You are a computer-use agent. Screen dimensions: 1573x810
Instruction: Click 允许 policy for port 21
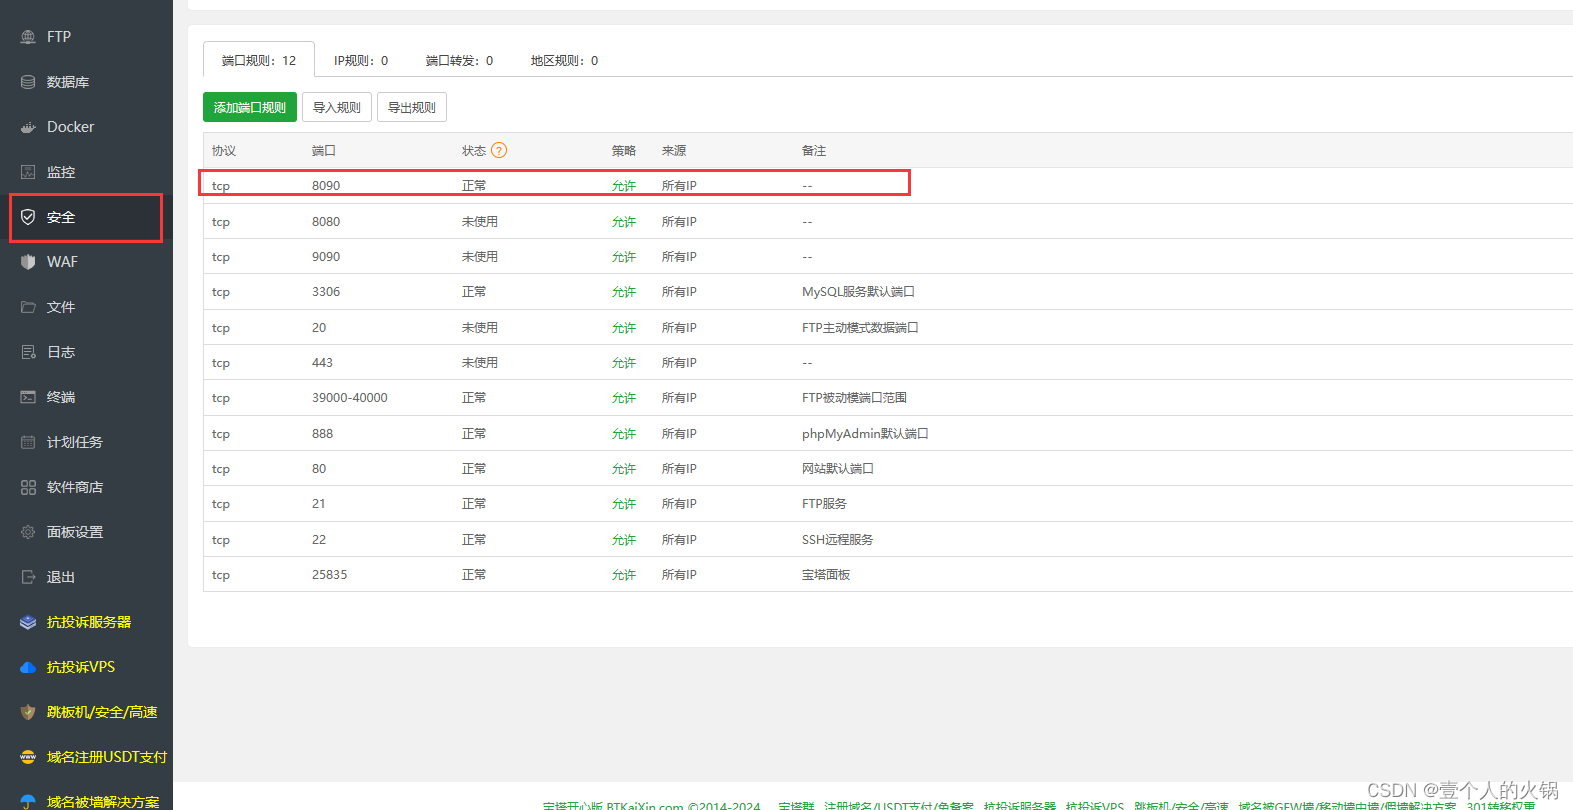click(624, 504)
